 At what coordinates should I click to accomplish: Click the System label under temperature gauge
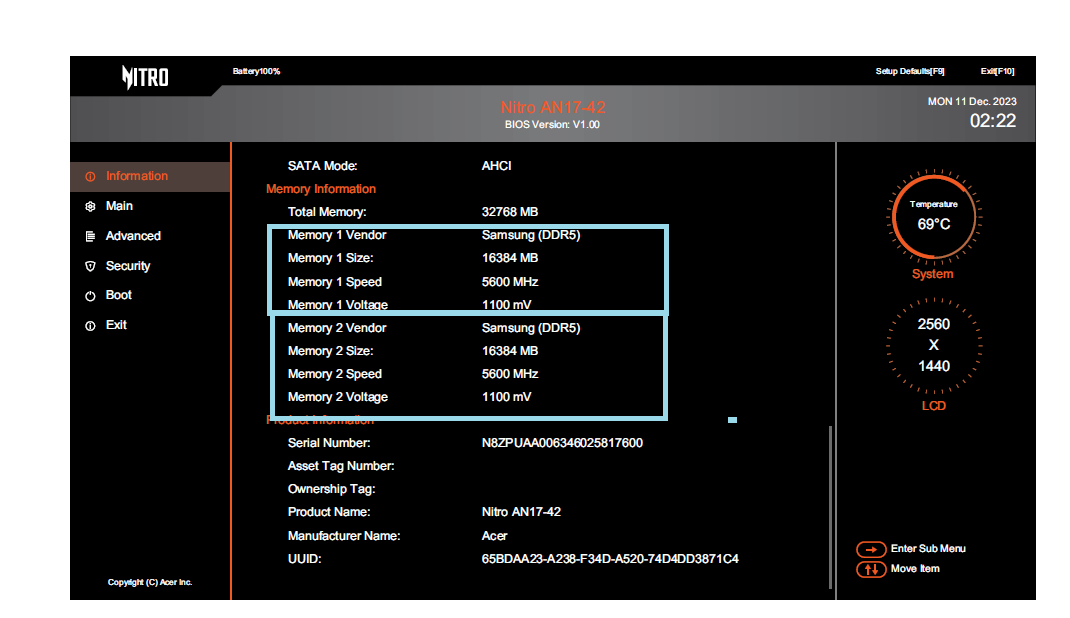(x=933, y=274)
